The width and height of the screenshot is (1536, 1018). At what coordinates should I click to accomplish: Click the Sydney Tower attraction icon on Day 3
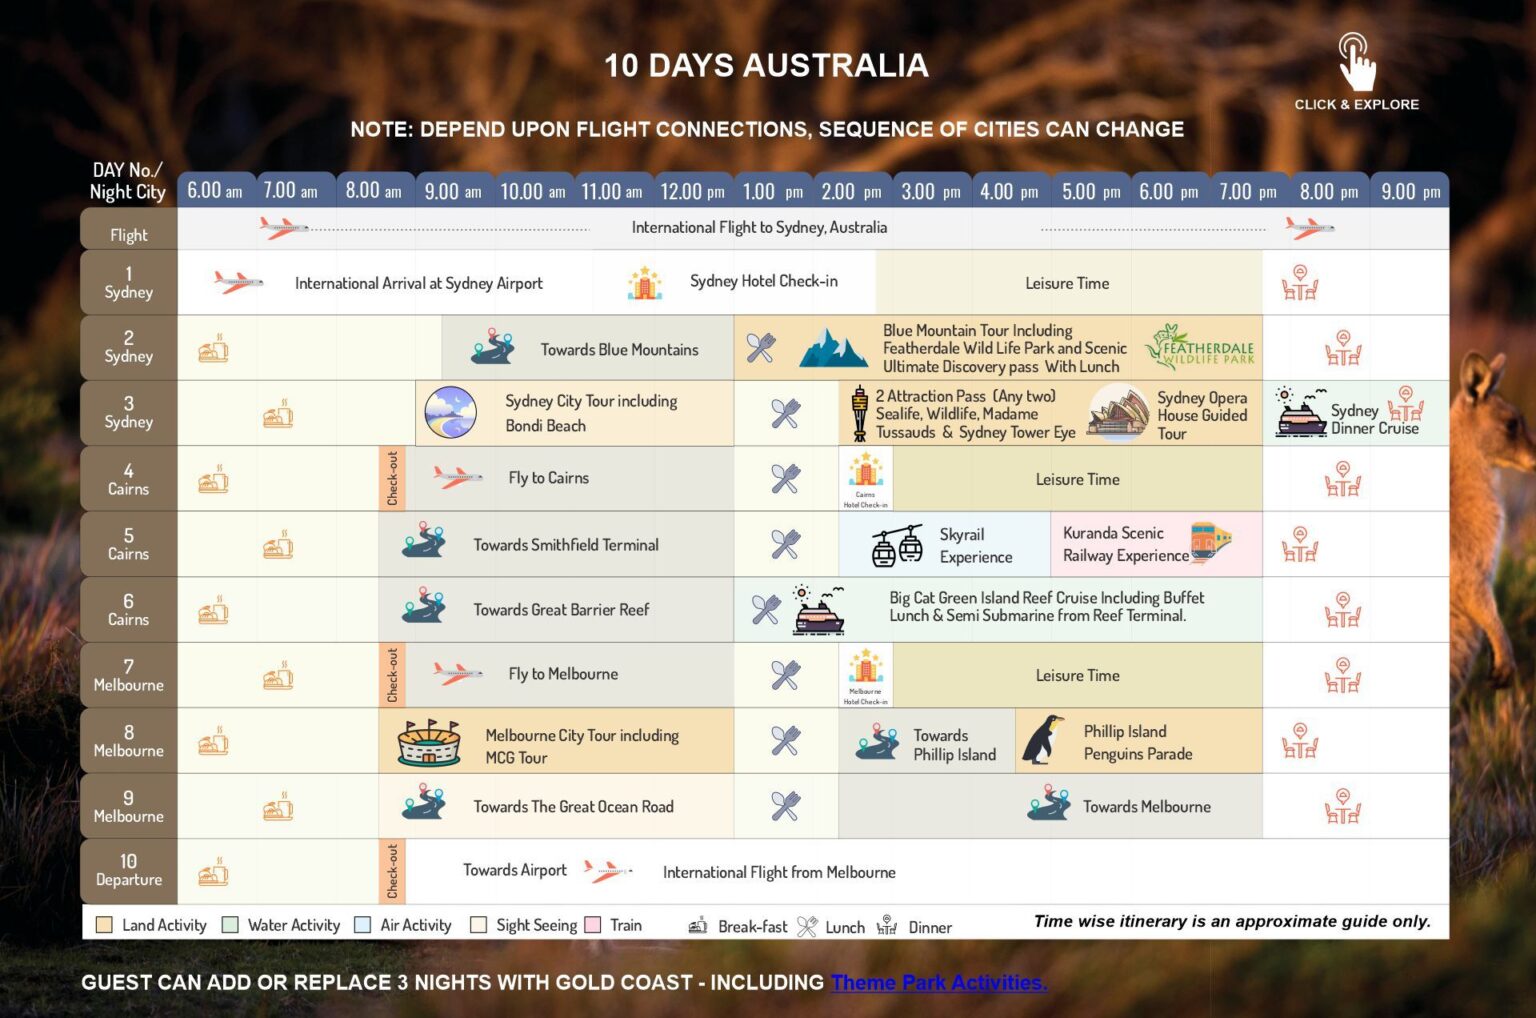pyautogui.click(x=858, y=413)
